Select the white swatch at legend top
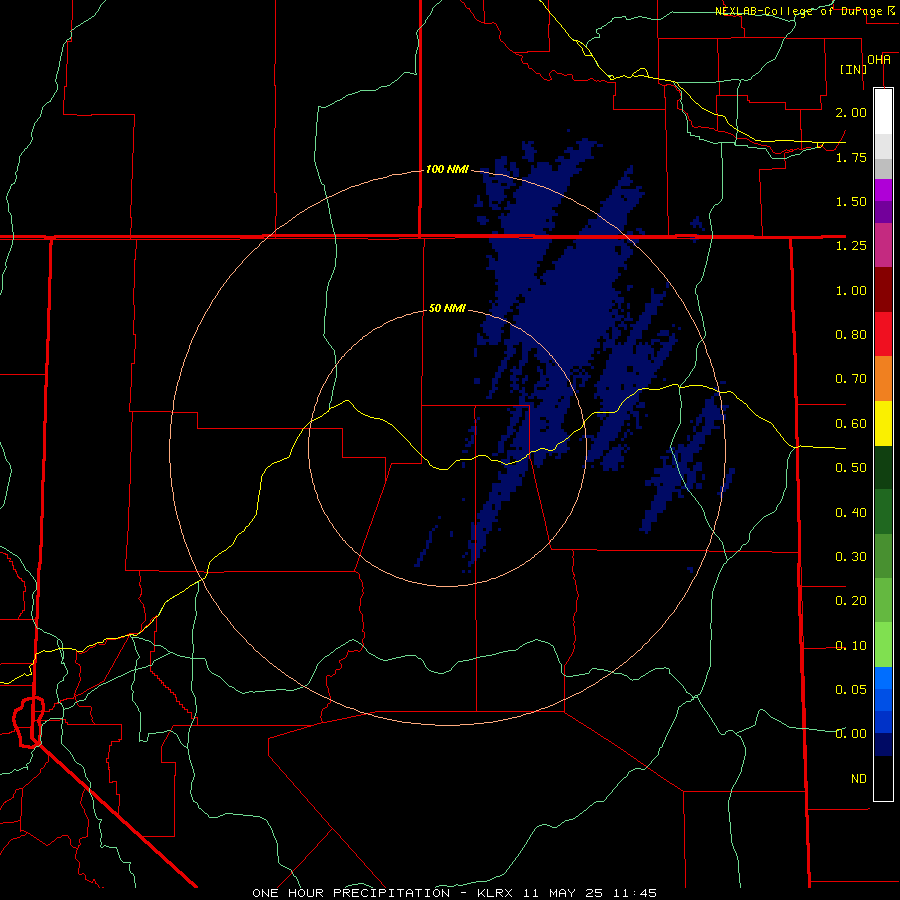The height and width of the screenshot is (900, 900). click(x=883, y=111)
